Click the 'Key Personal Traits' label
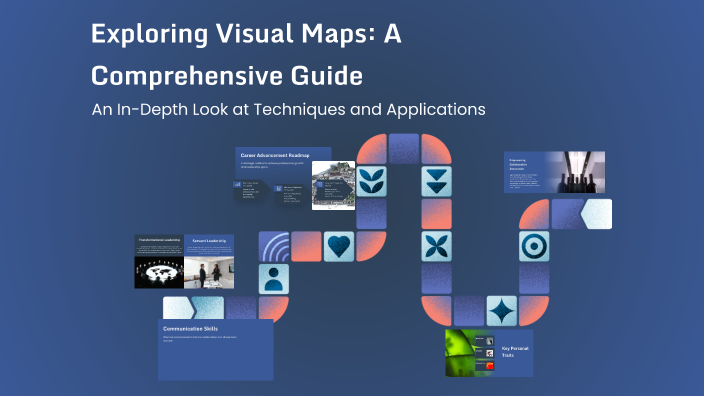 pyautogui.click(x=515, y=352)
